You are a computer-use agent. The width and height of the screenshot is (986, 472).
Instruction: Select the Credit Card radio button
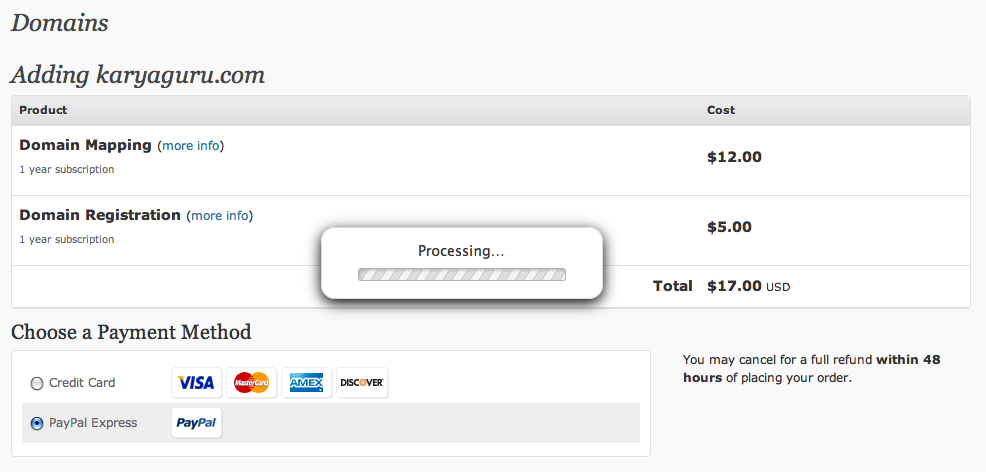point(37,383)
